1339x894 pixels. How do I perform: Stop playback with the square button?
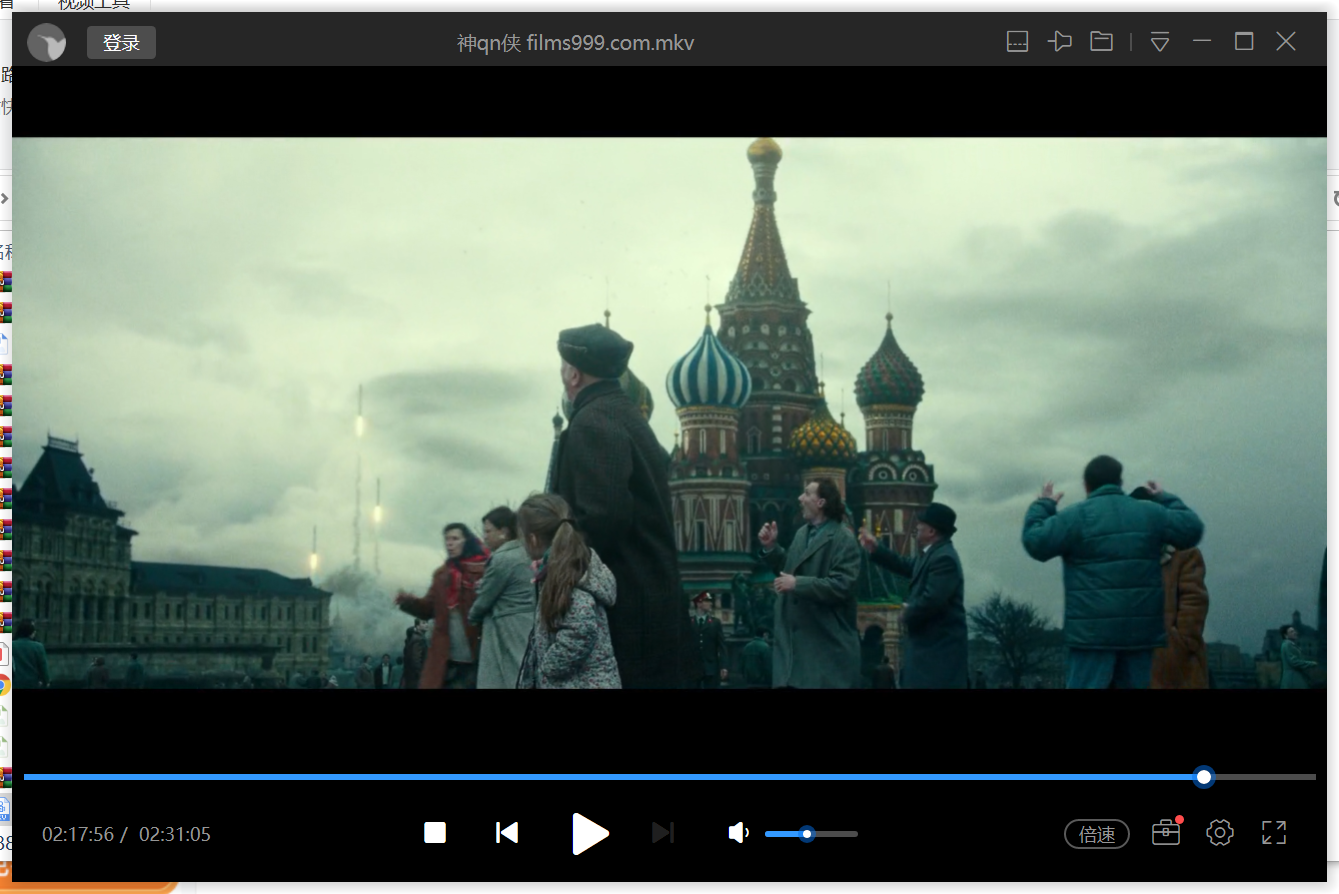pyautogui.click(x=435, y=832)
